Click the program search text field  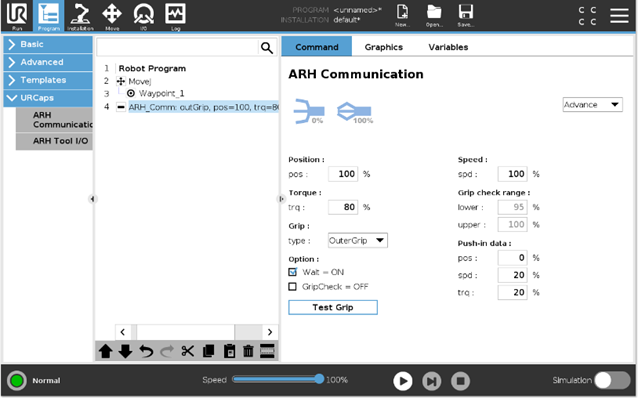pos(177,48)
